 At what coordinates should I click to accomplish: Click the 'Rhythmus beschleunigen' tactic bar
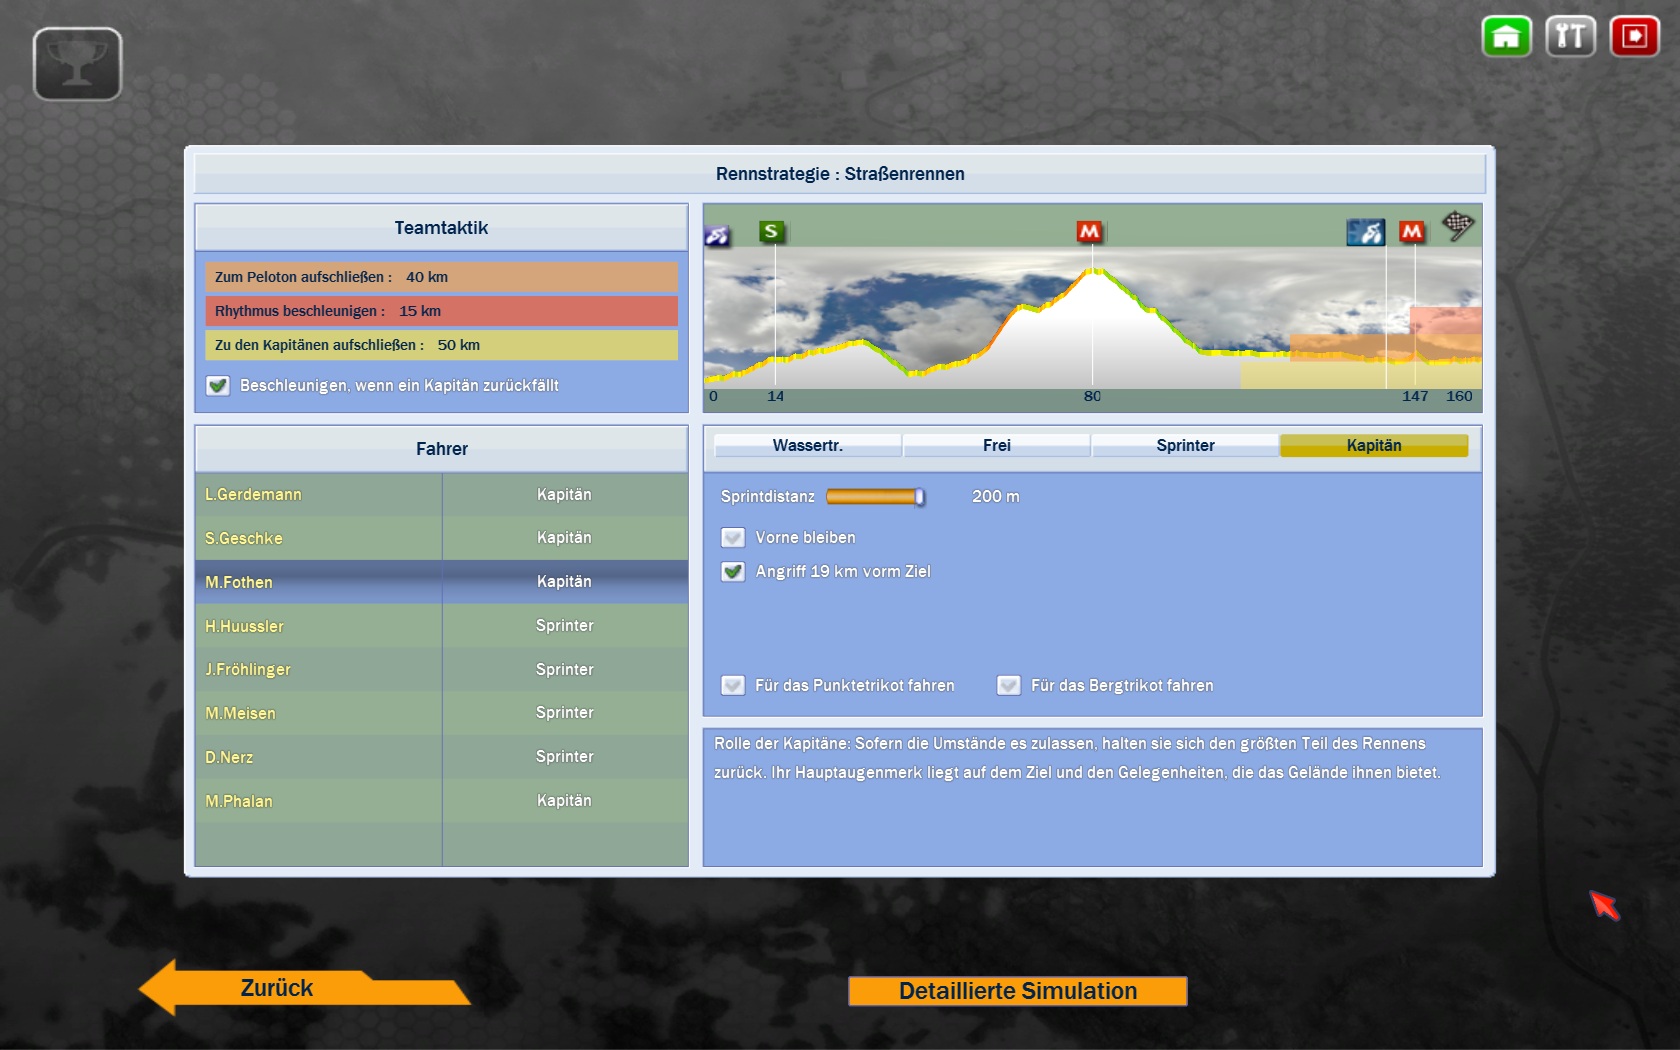point(441,311)
